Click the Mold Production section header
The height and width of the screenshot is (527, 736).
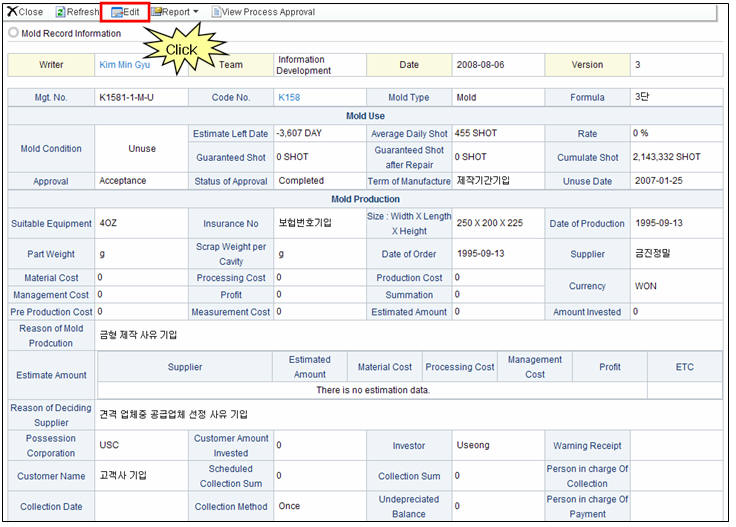tap(365, 198)
